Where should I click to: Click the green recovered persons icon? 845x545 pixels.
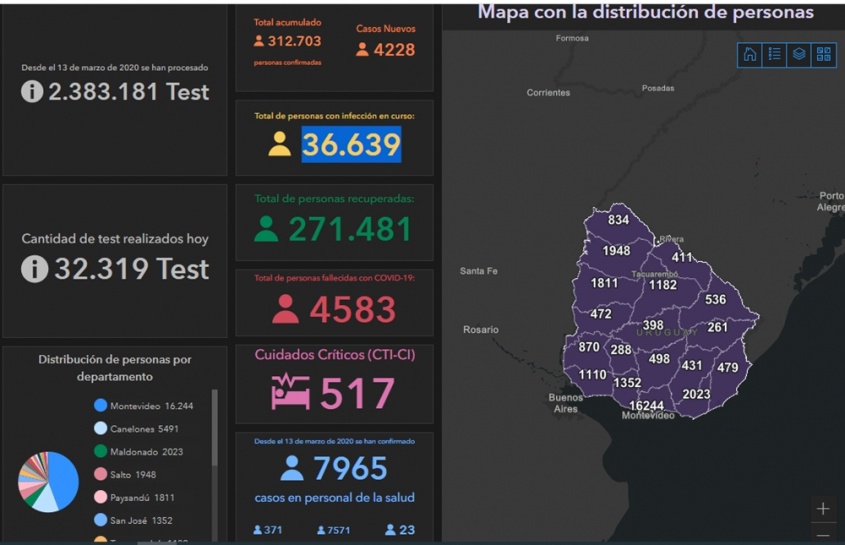(x=266, y=229)
